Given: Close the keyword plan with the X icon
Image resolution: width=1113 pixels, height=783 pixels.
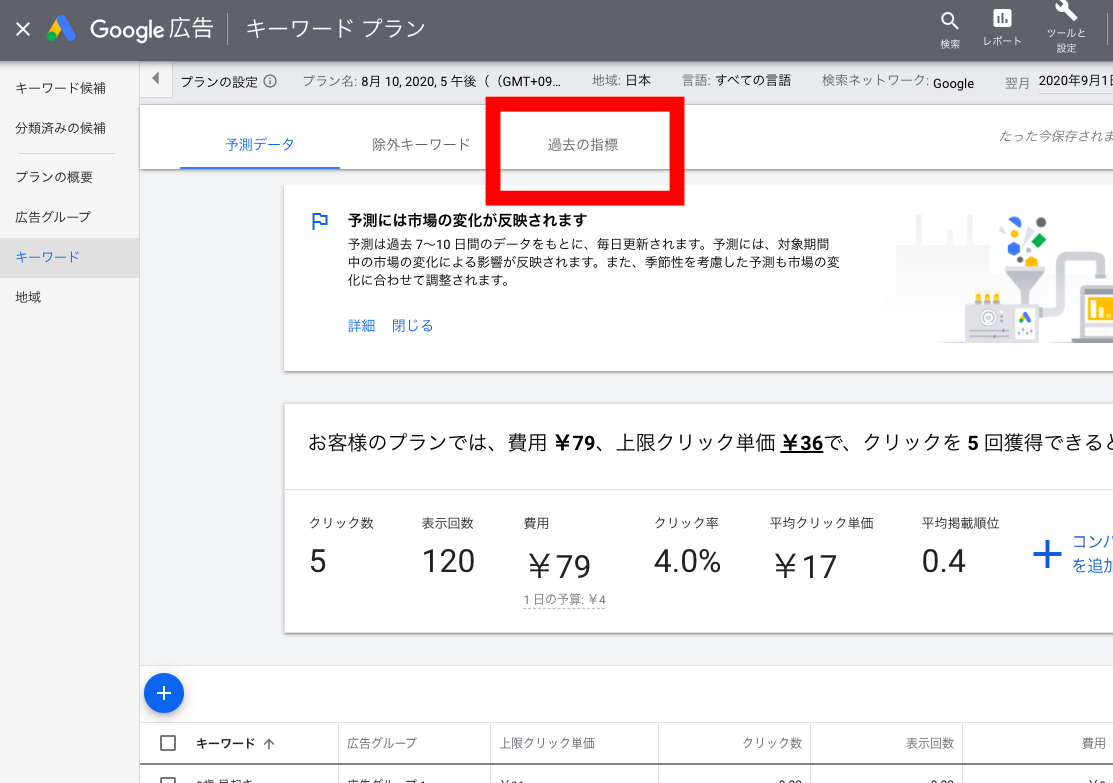Looking at the screenshot, I should tap(23, 29).
